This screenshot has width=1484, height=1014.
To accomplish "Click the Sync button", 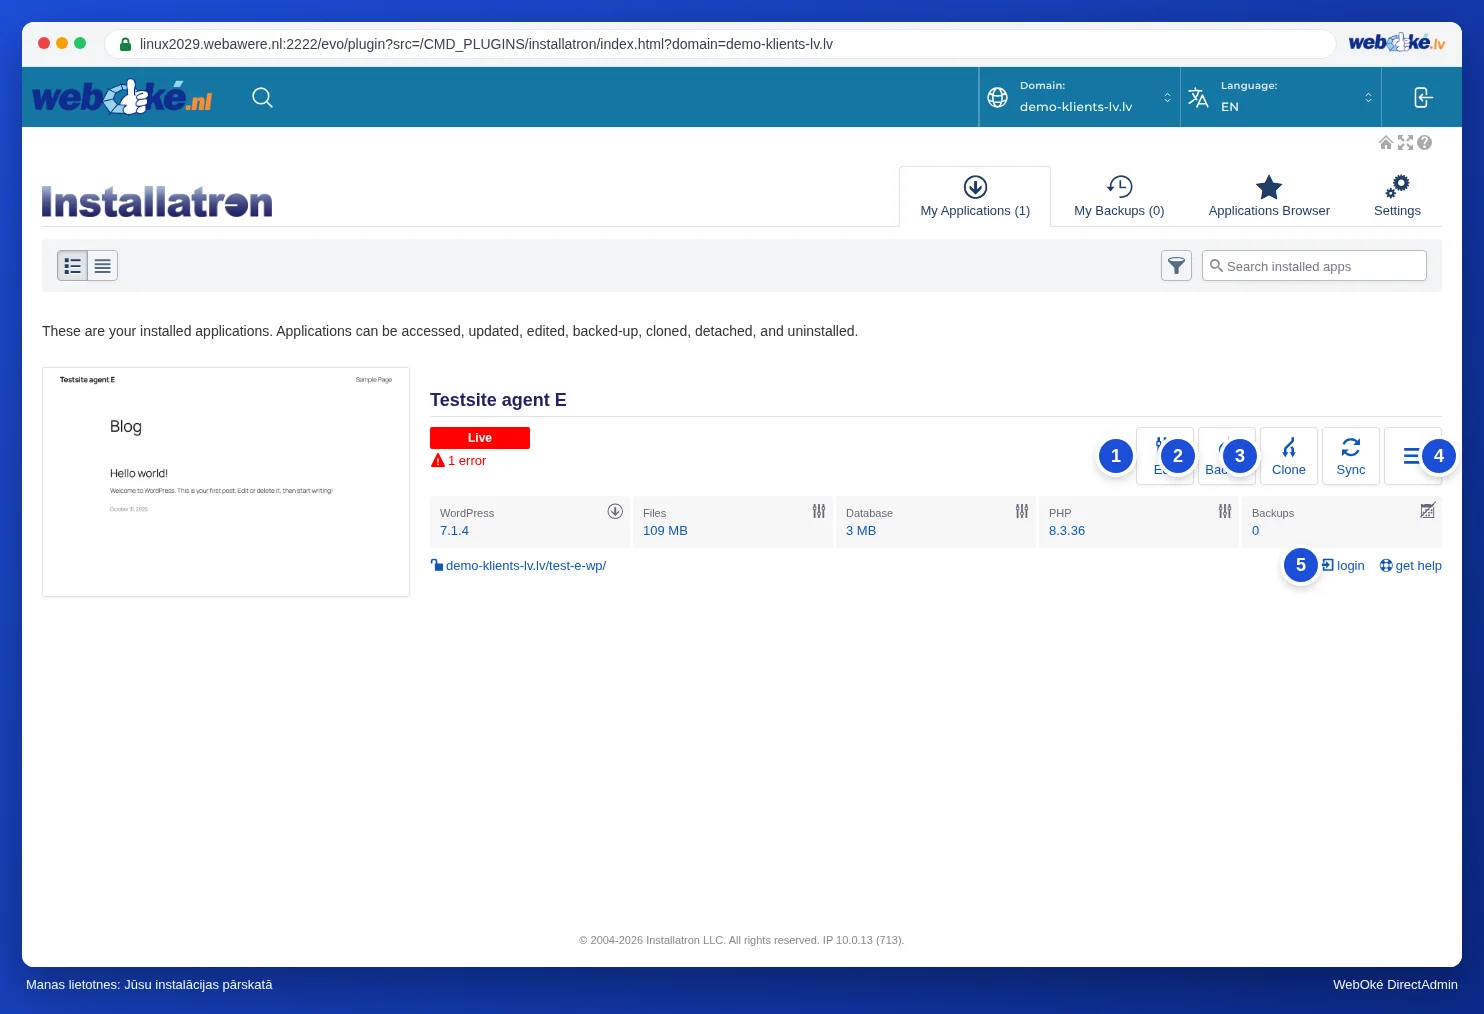I will click(1351, 456).
